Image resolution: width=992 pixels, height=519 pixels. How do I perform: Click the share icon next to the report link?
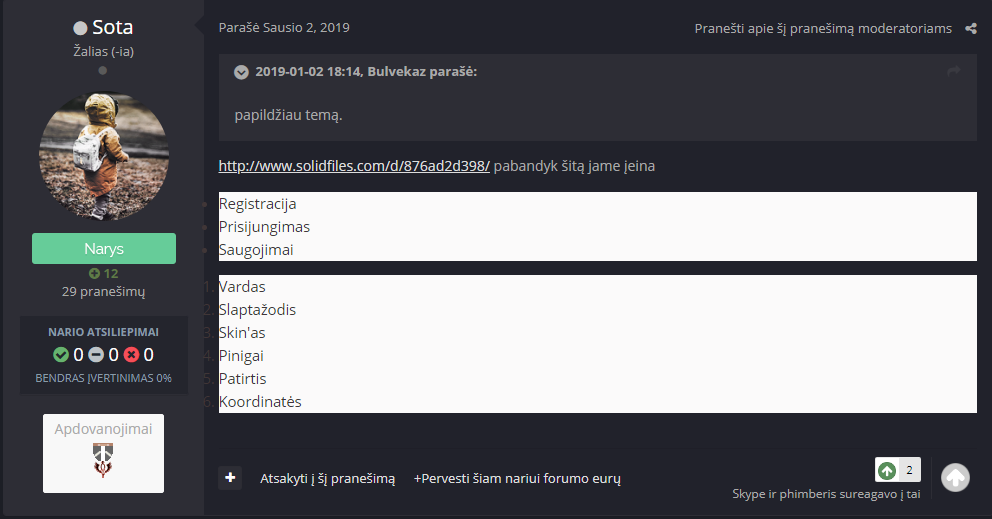pyautogui.click(x=970, y=28)
